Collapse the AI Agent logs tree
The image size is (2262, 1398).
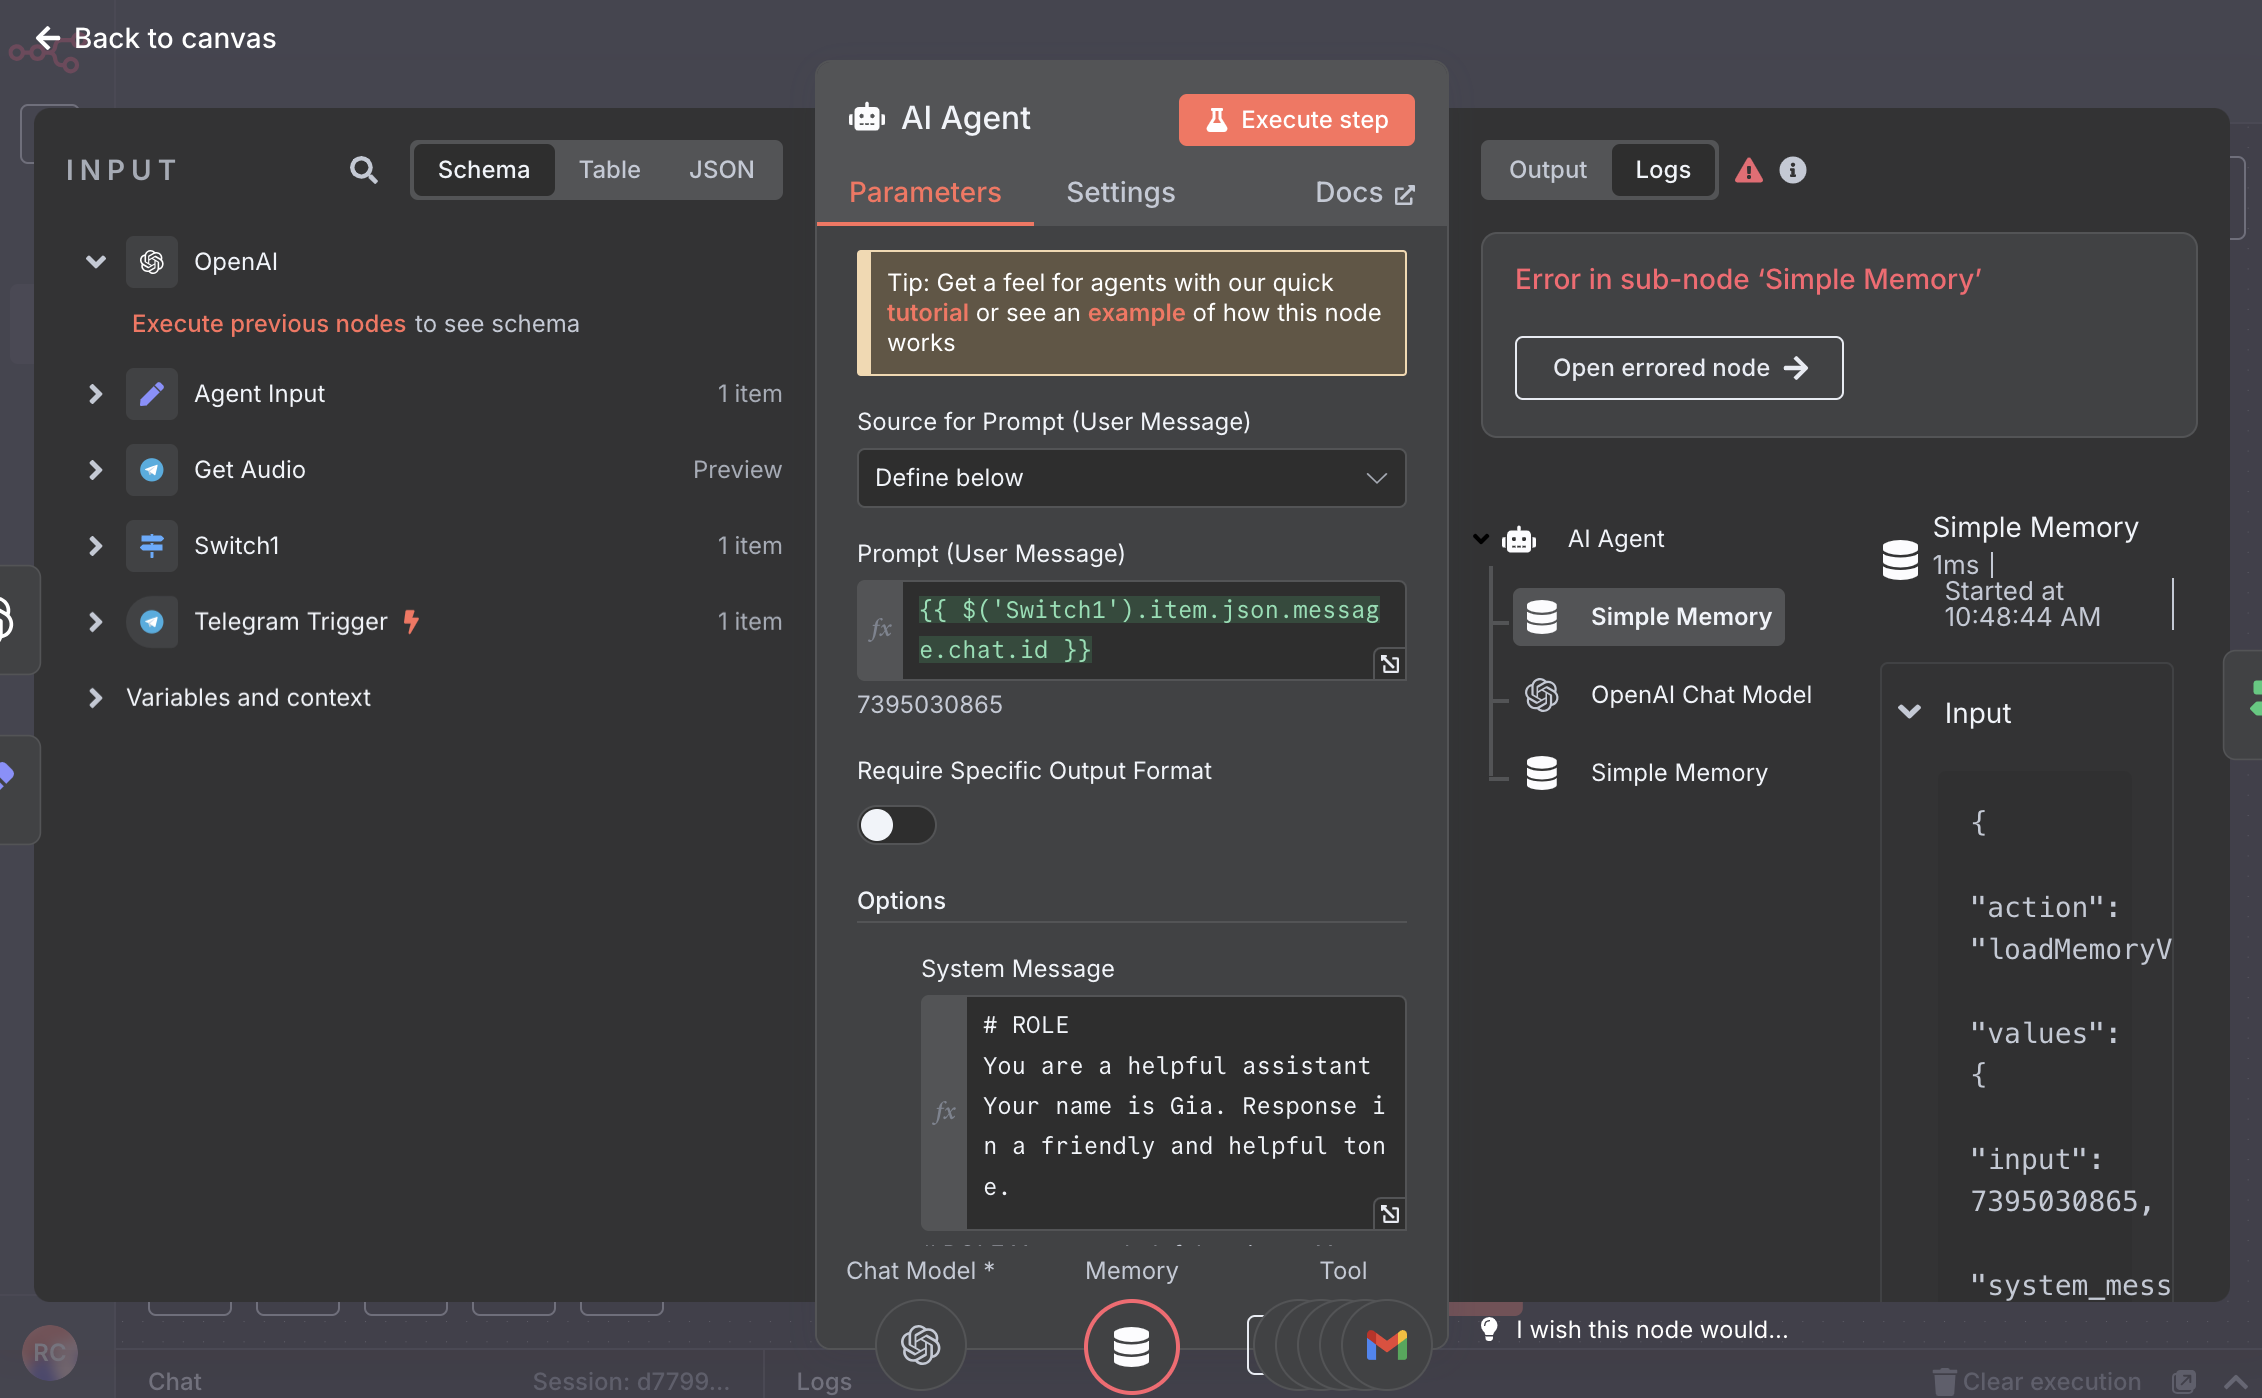(x=1481, y=539)
